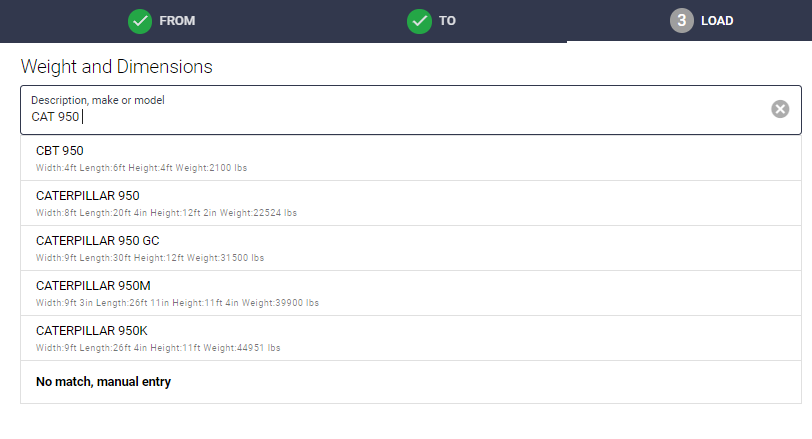Choose CATERPILLAR 950M from the list
The height and width of the screenshot is (439, 812).
pyautogui.click(x=411, y=293)
